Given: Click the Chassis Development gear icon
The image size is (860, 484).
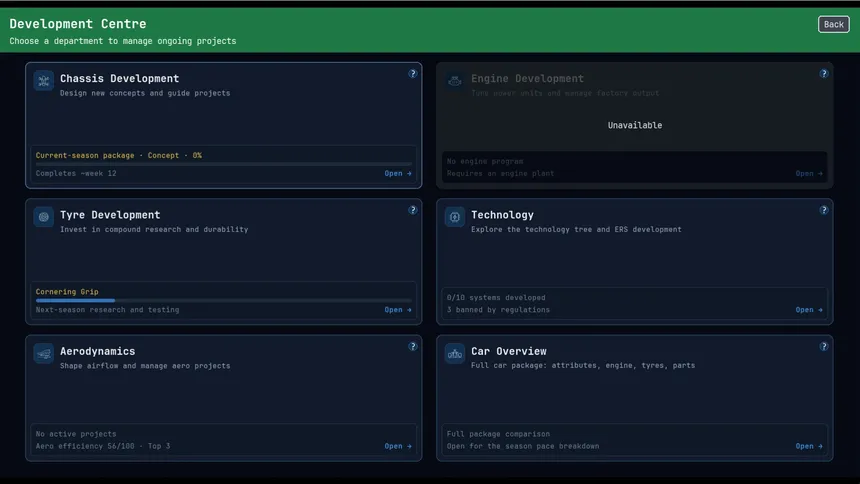Looking at the screenshot, I should coord(43,81).
